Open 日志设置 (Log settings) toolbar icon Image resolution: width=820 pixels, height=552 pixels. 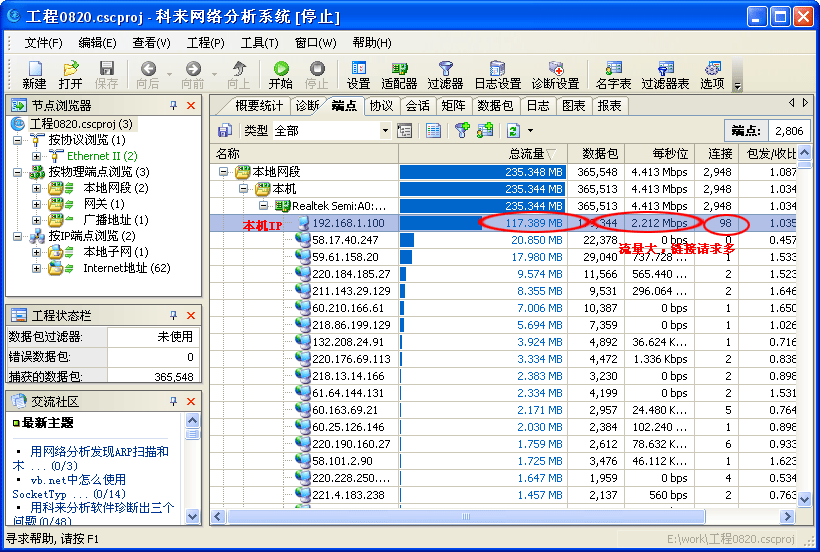(497, 75)
